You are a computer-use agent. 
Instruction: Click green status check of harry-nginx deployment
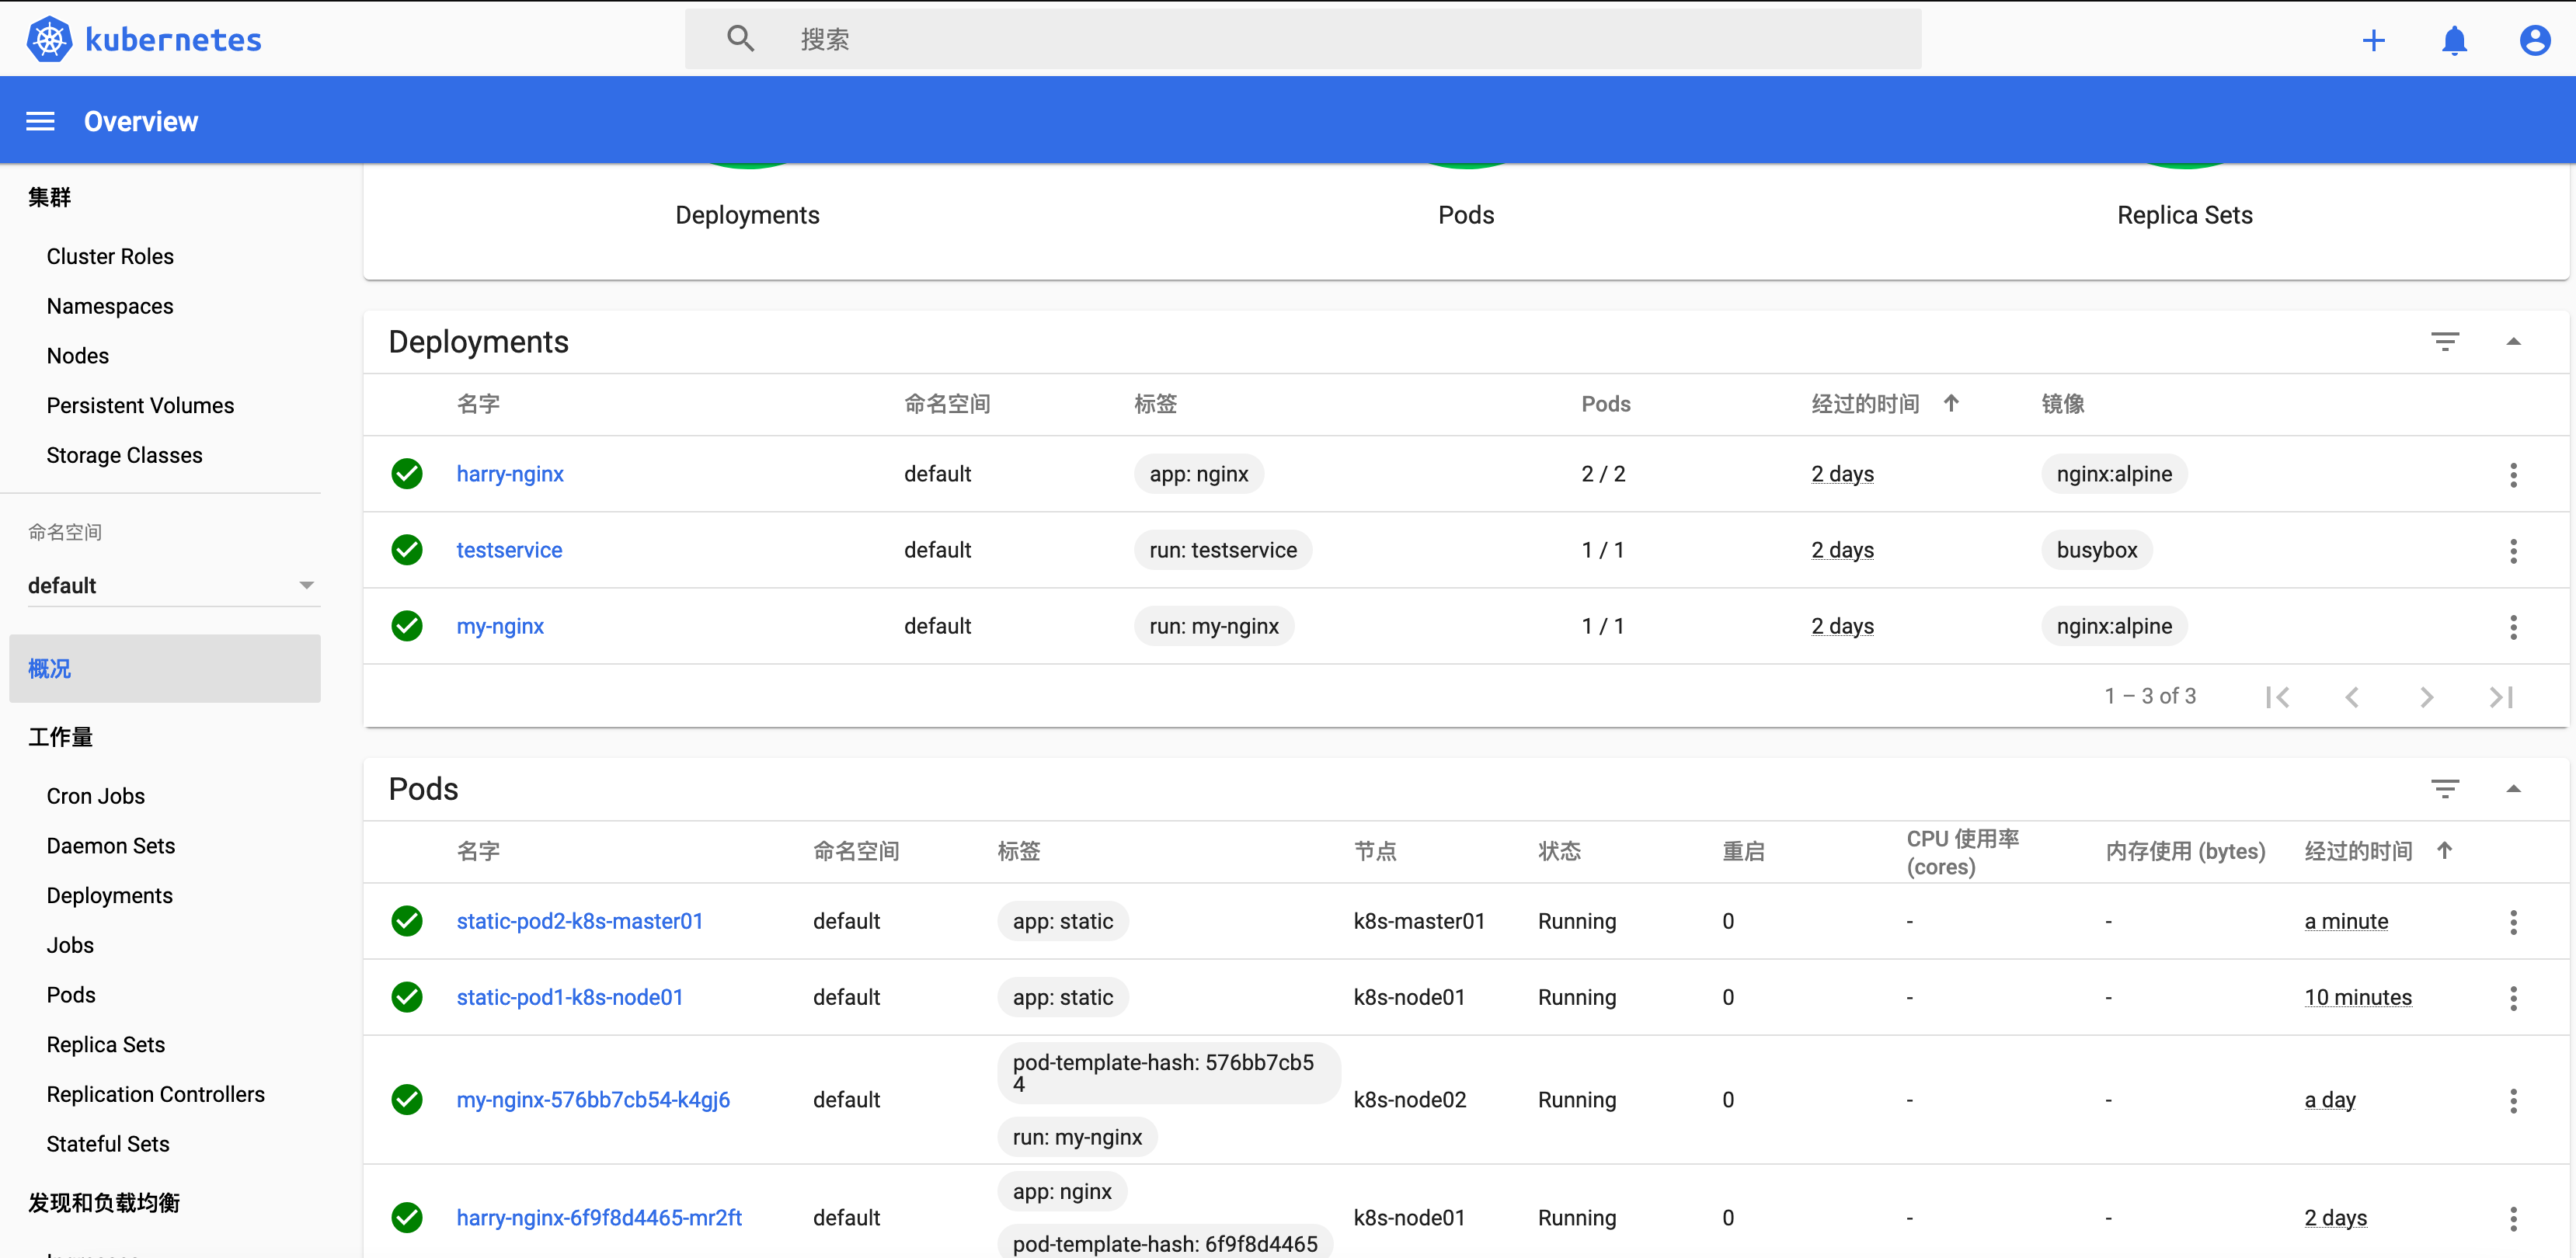tap(407, 474)
